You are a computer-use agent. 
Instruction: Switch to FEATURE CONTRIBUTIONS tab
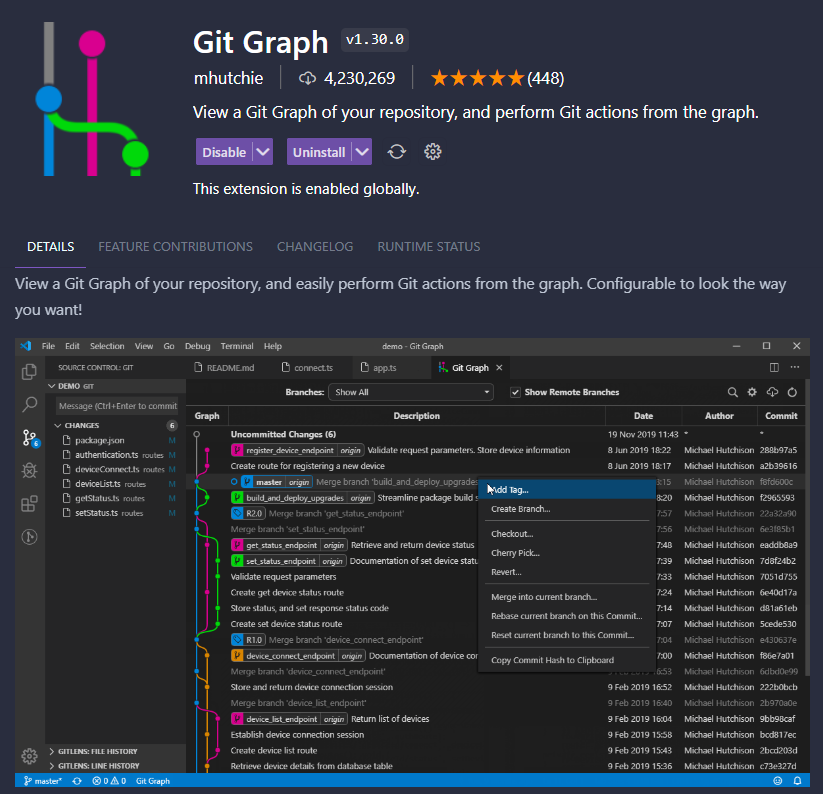coord(175,247)
